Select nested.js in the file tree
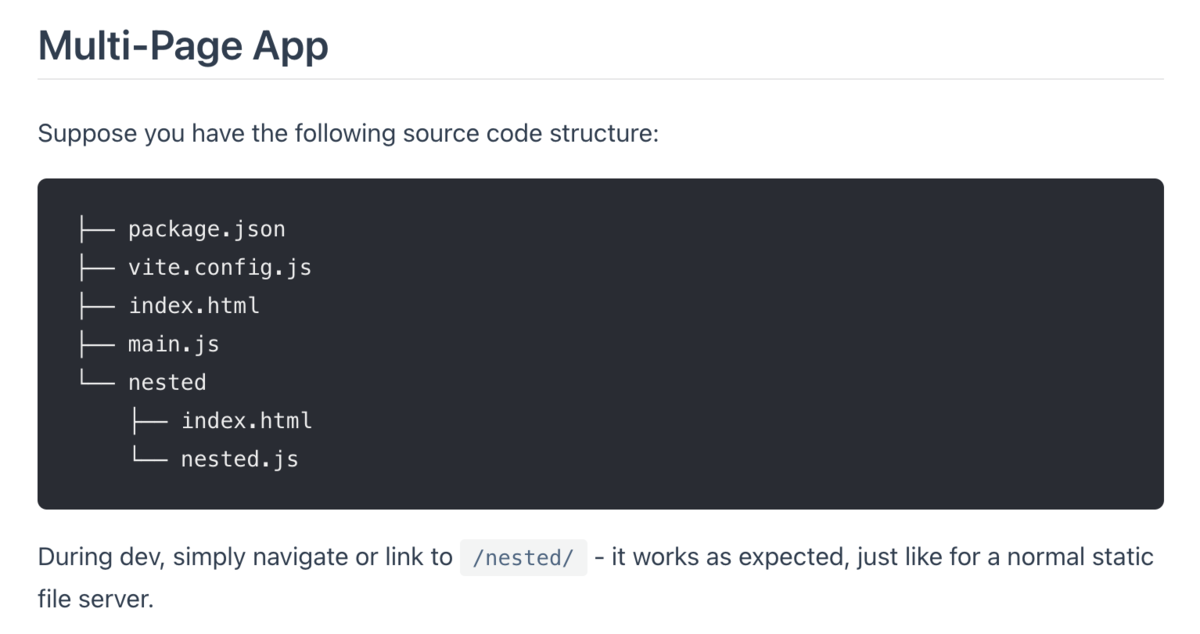This screenshot has width=1200, height=634. (x=239, y=459)
